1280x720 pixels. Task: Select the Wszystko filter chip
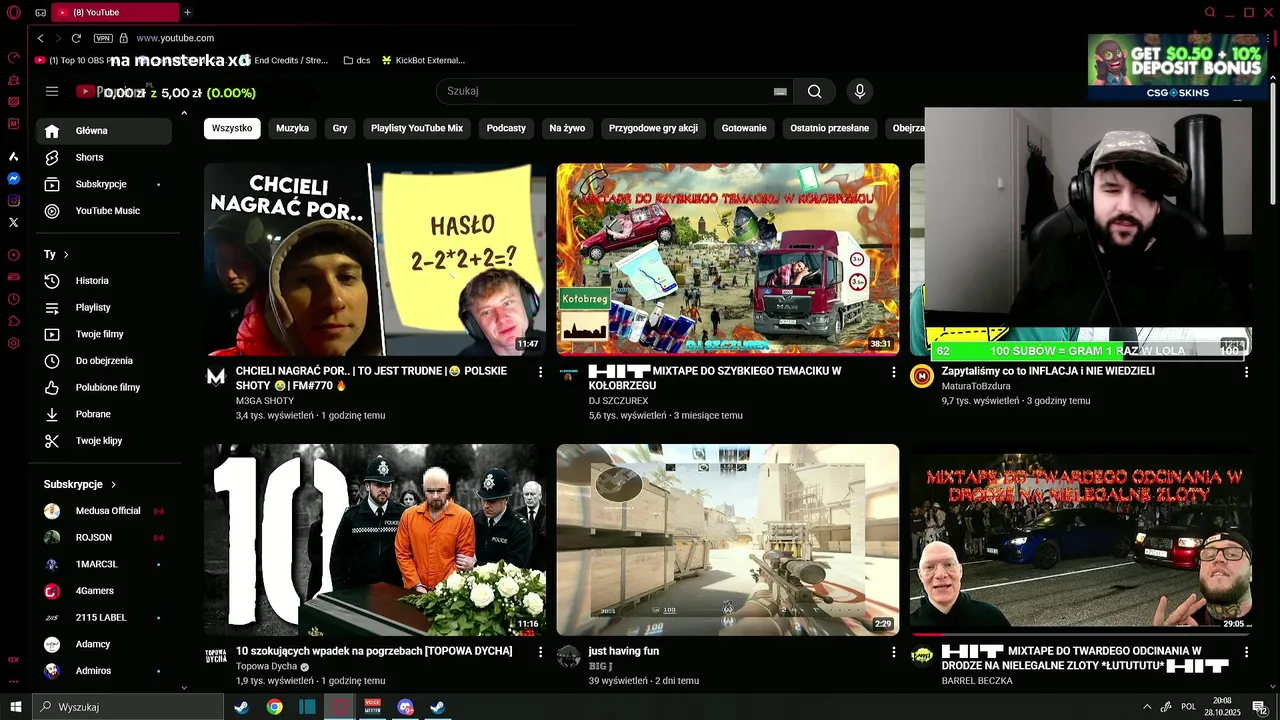232,128
